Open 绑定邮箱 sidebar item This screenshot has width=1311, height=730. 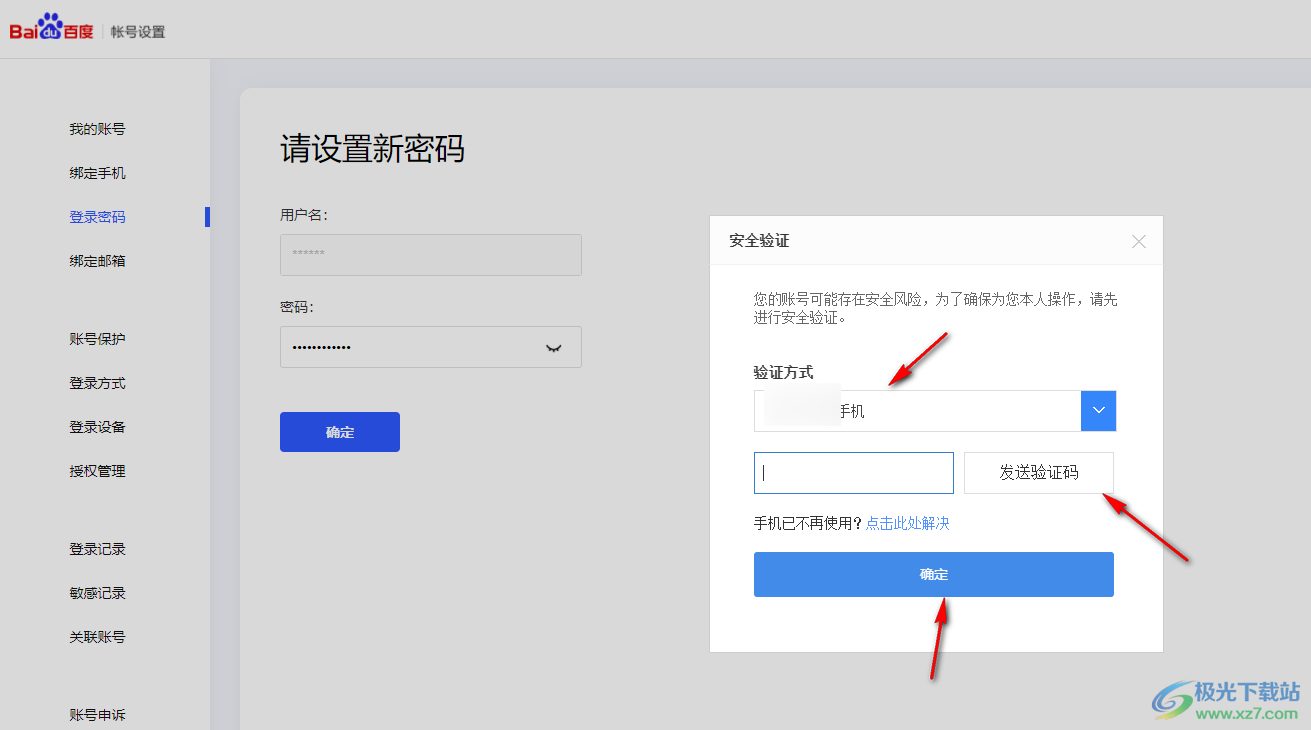(x=97, y=261)
